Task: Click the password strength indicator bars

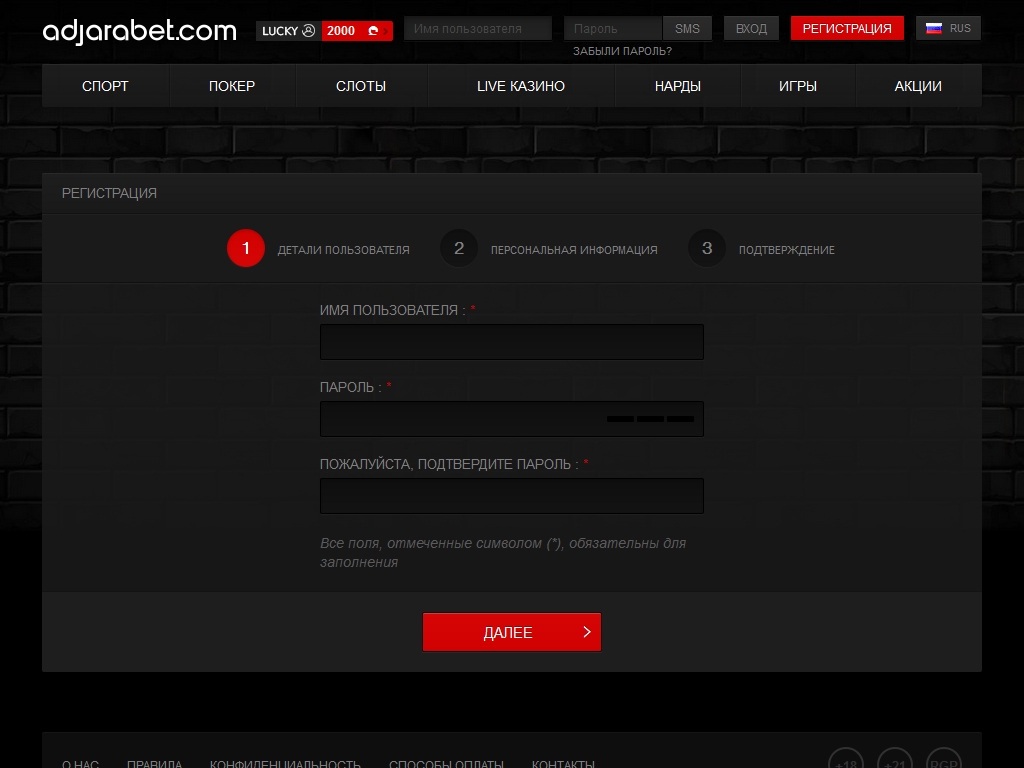Action: tap(650, 419)
